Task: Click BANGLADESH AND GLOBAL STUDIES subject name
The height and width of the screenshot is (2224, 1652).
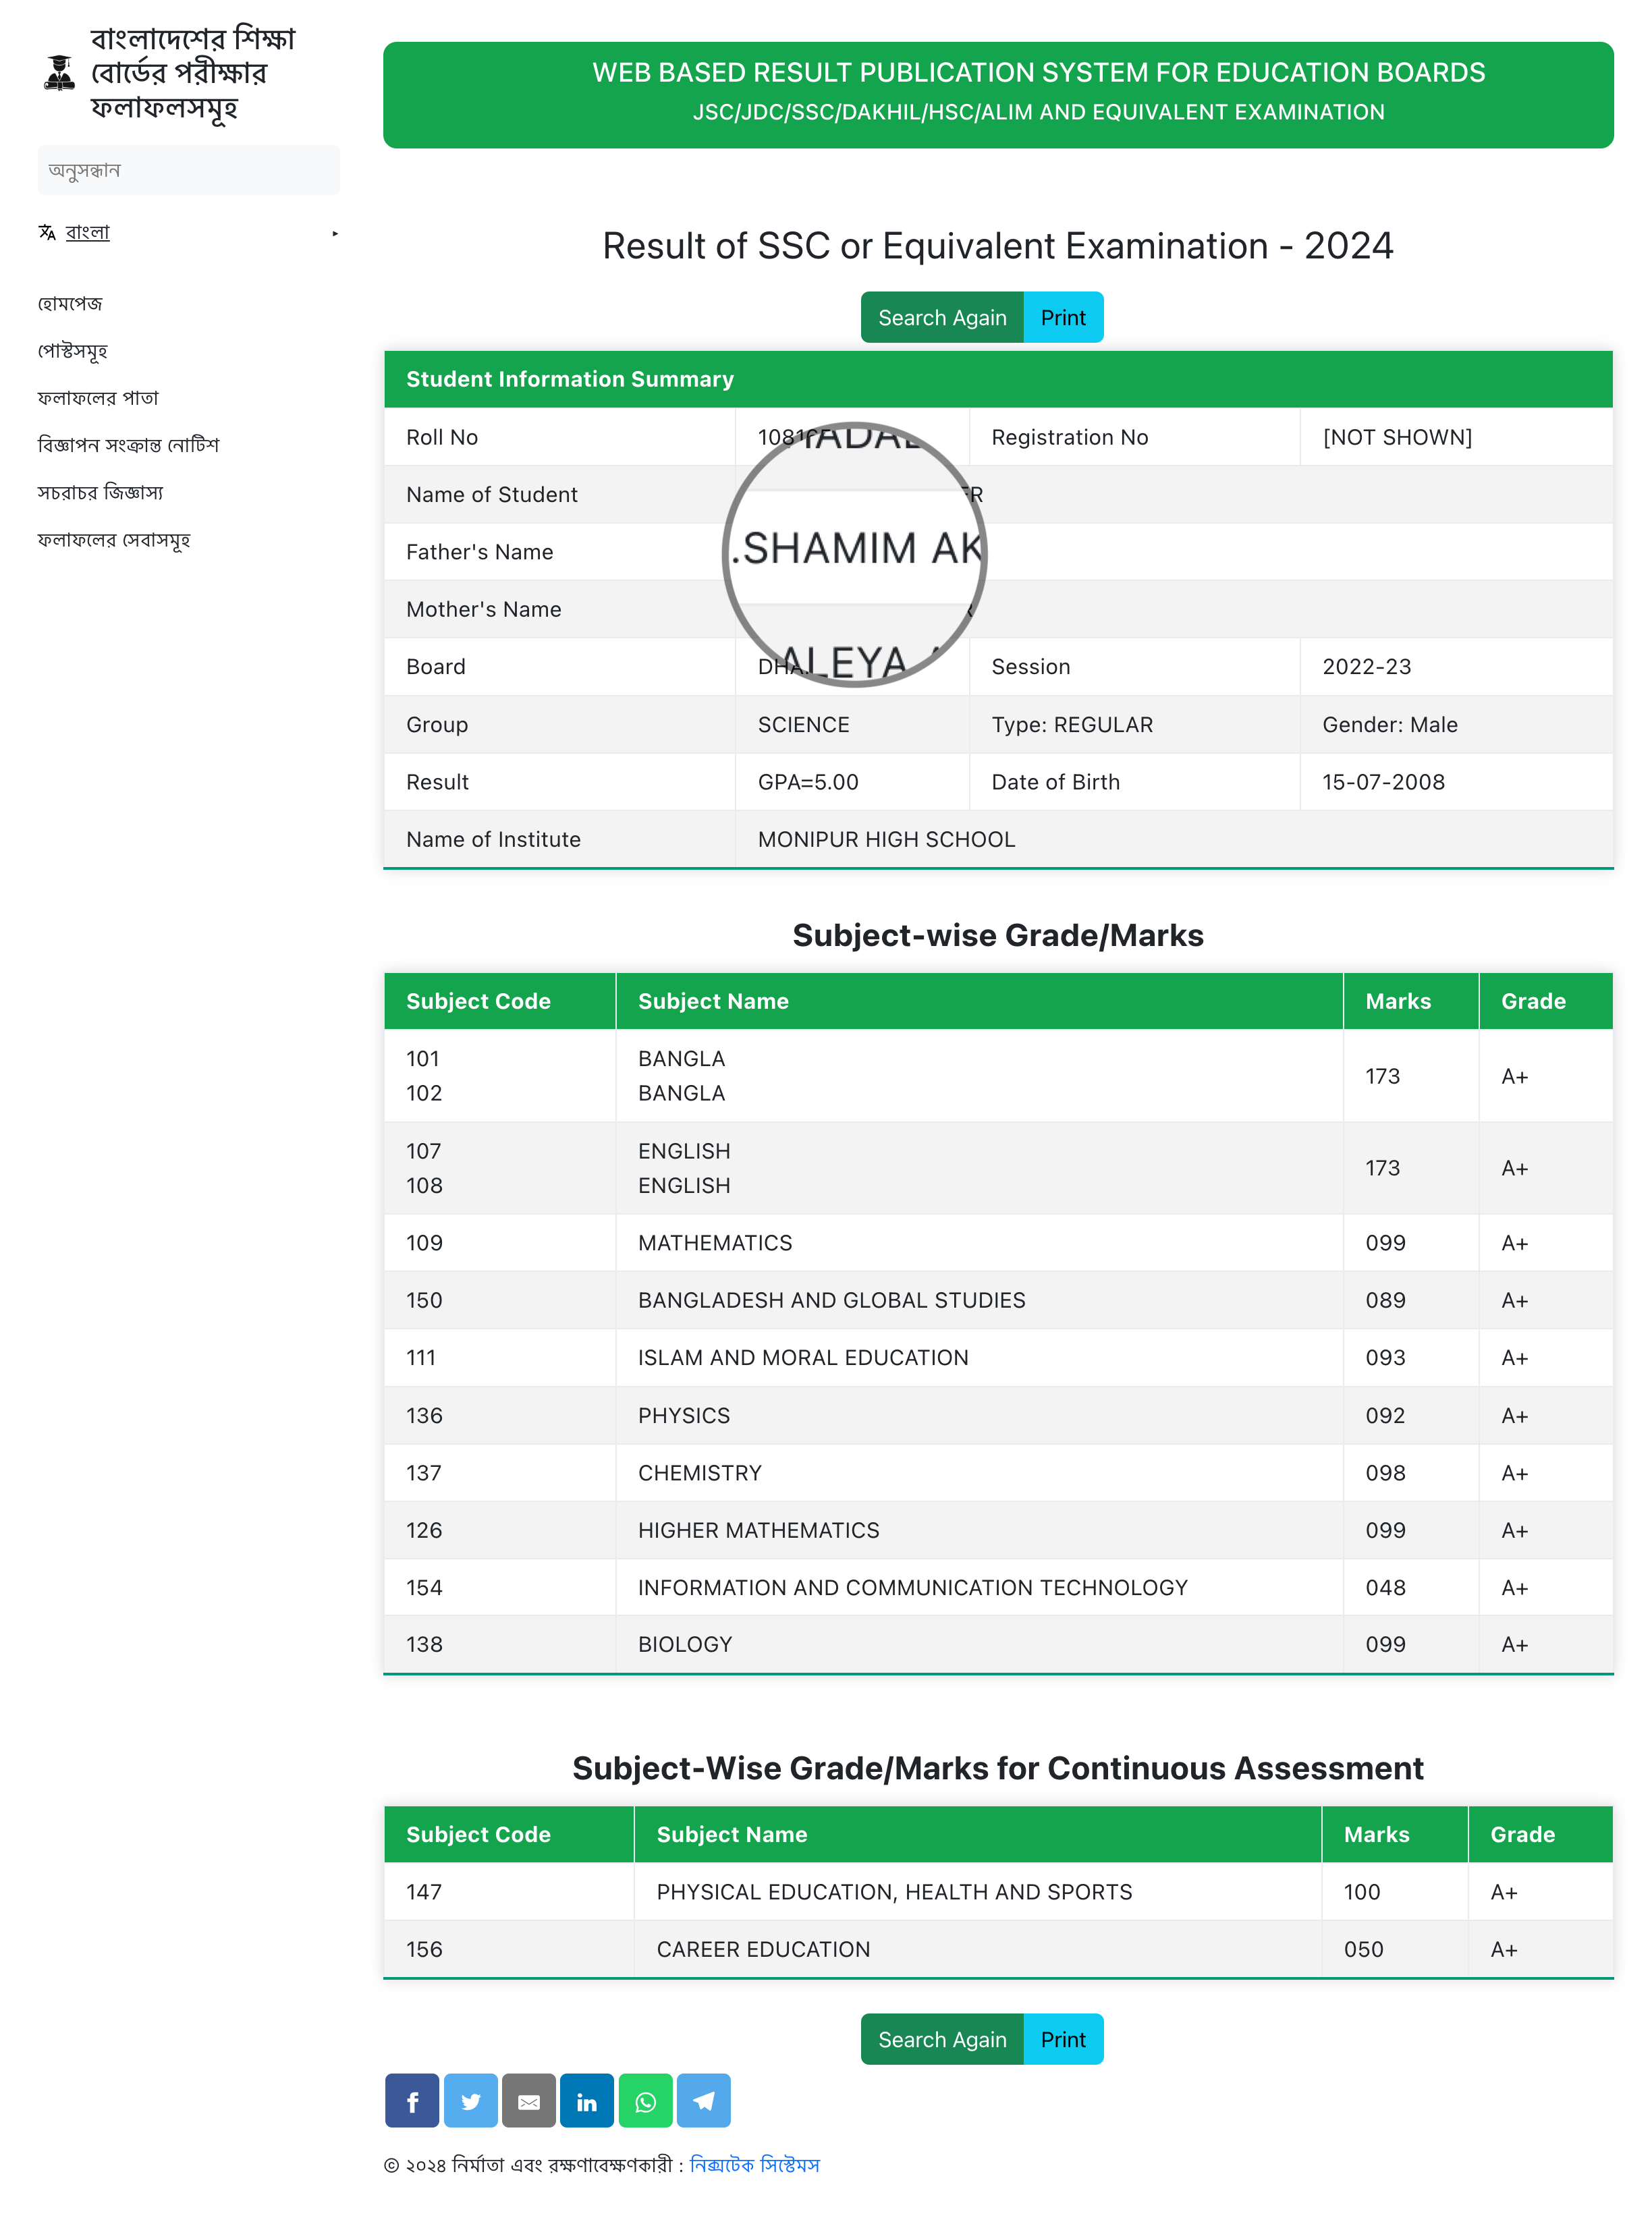Action: (x=832, y=1300)
